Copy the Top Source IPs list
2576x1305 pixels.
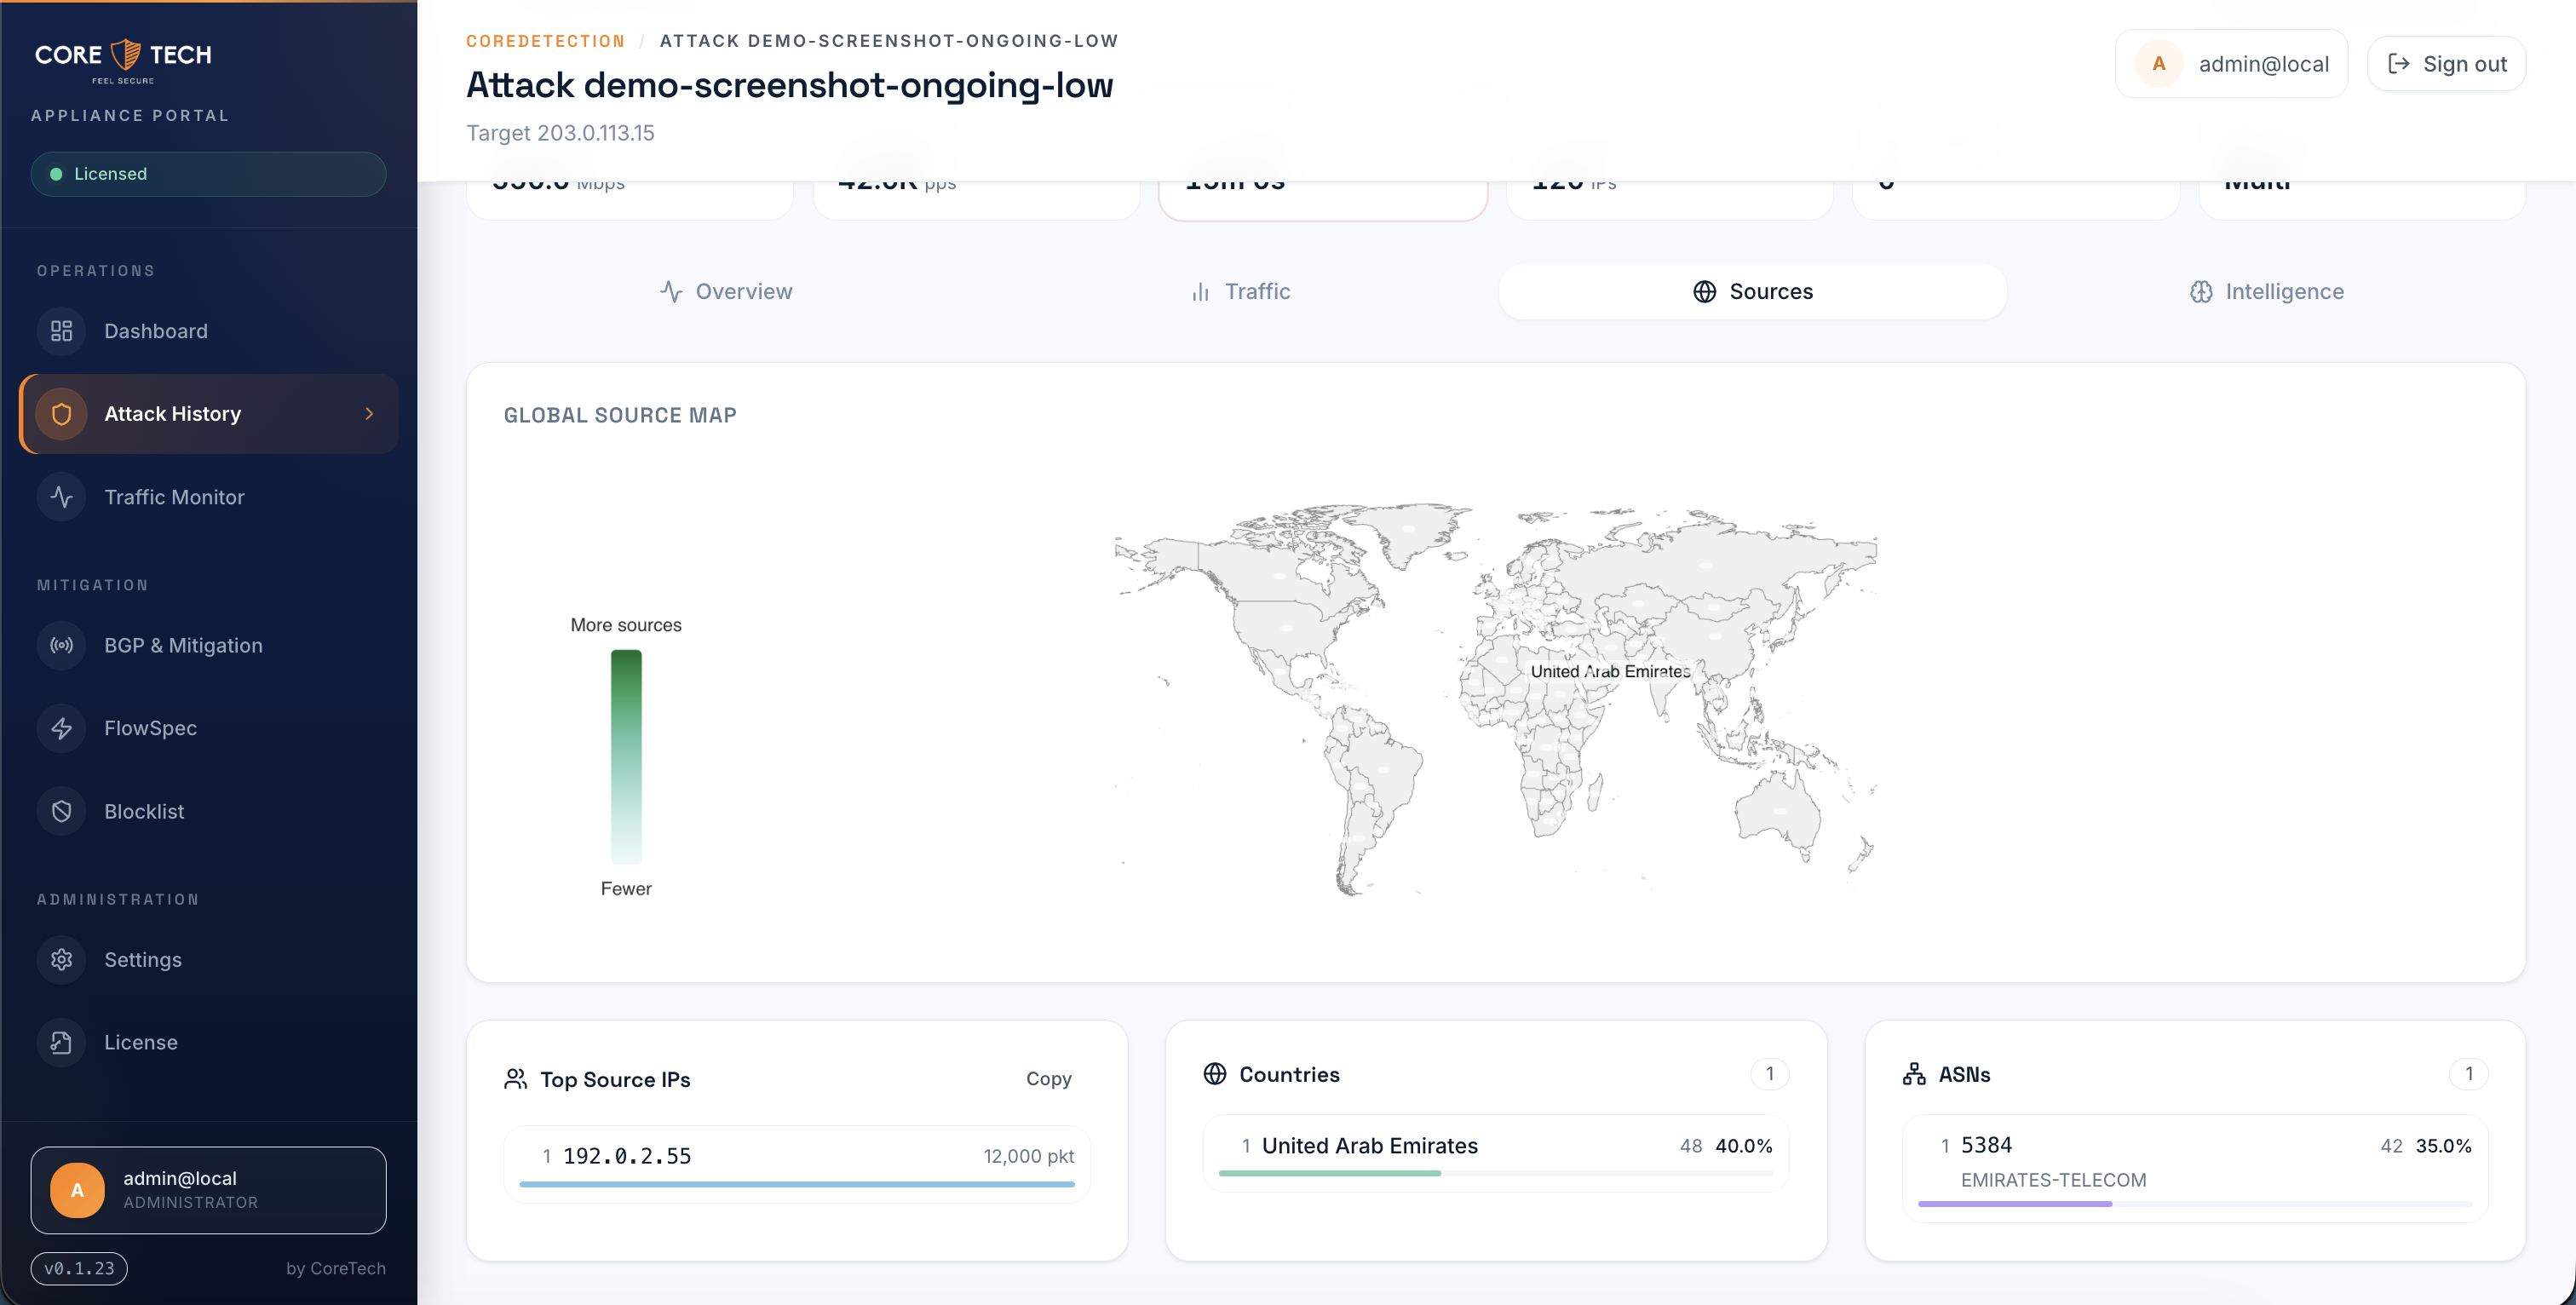(1048, 1079)
